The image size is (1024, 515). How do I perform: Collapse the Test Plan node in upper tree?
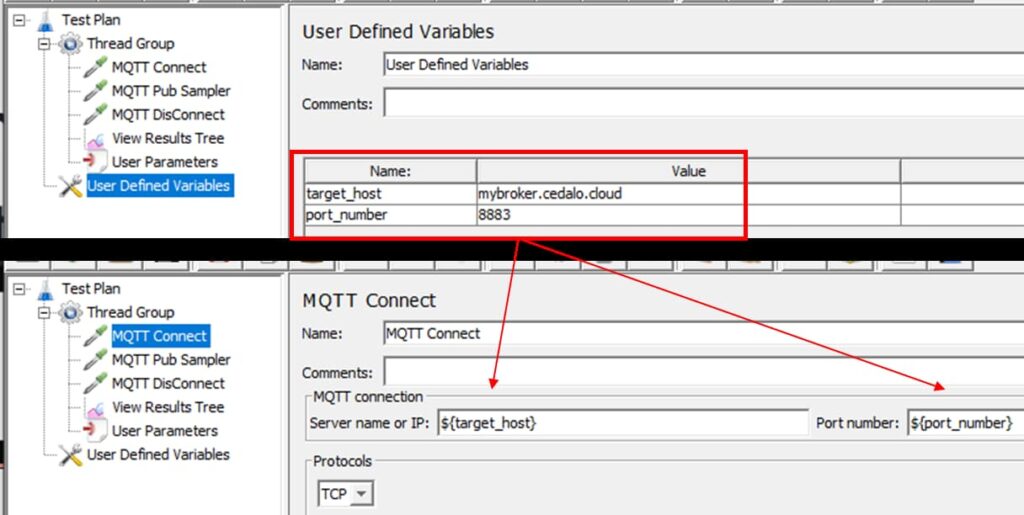pos(18,20)
